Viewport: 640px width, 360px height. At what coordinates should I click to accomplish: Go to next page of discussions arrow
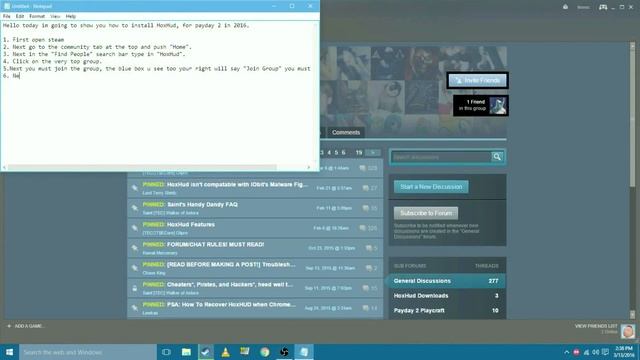(x=373, y=153)
